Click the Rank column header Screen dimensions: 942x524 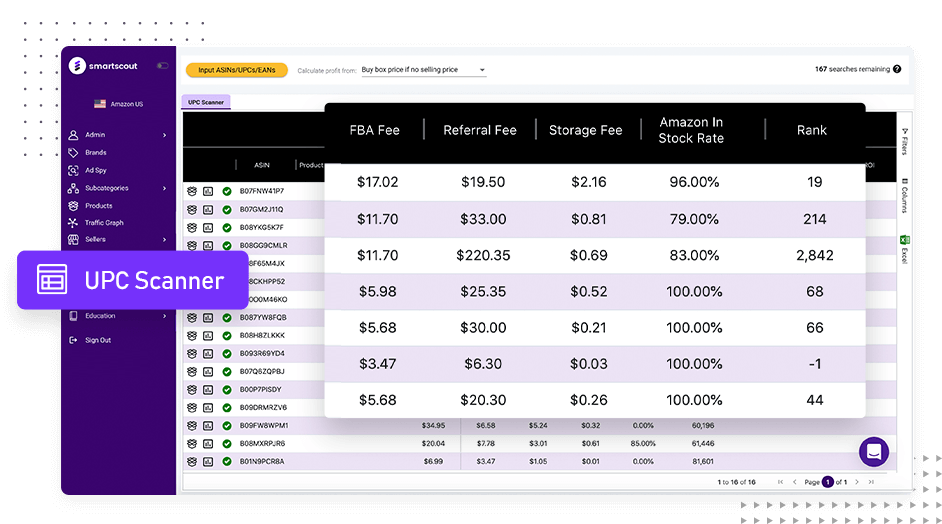(x=812, y=130)
